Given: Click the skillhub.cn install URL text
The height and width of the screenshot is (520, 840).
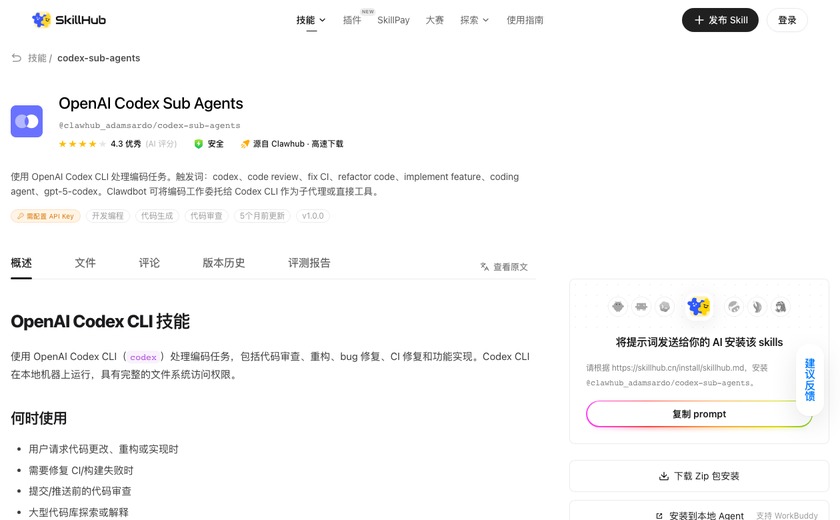Looking at the screenshot, I should (x=679, y=367).
